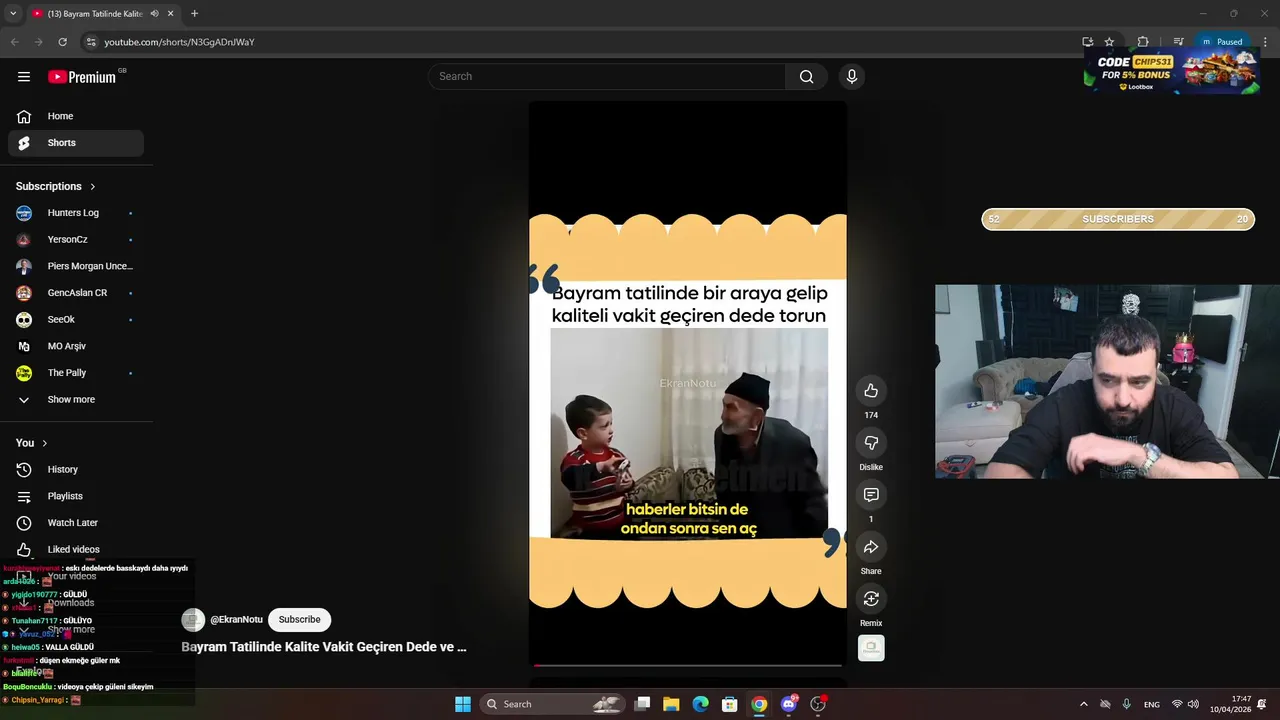Click the YouTube Premium logo
Image resolution: width=1280 pixels, height=720 pixels.
tap(82, 77)
